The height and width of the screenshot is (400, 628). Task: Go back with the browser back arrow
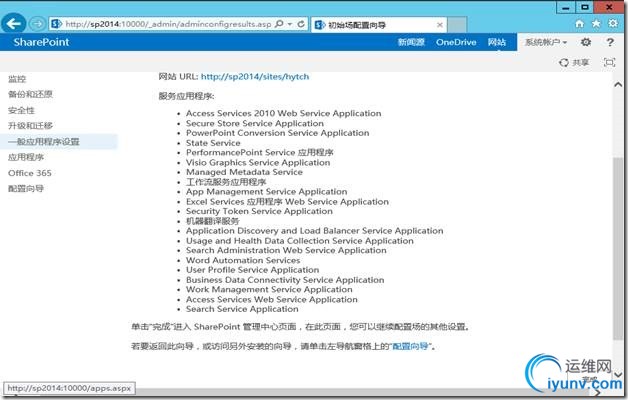(x=13, y=24)
